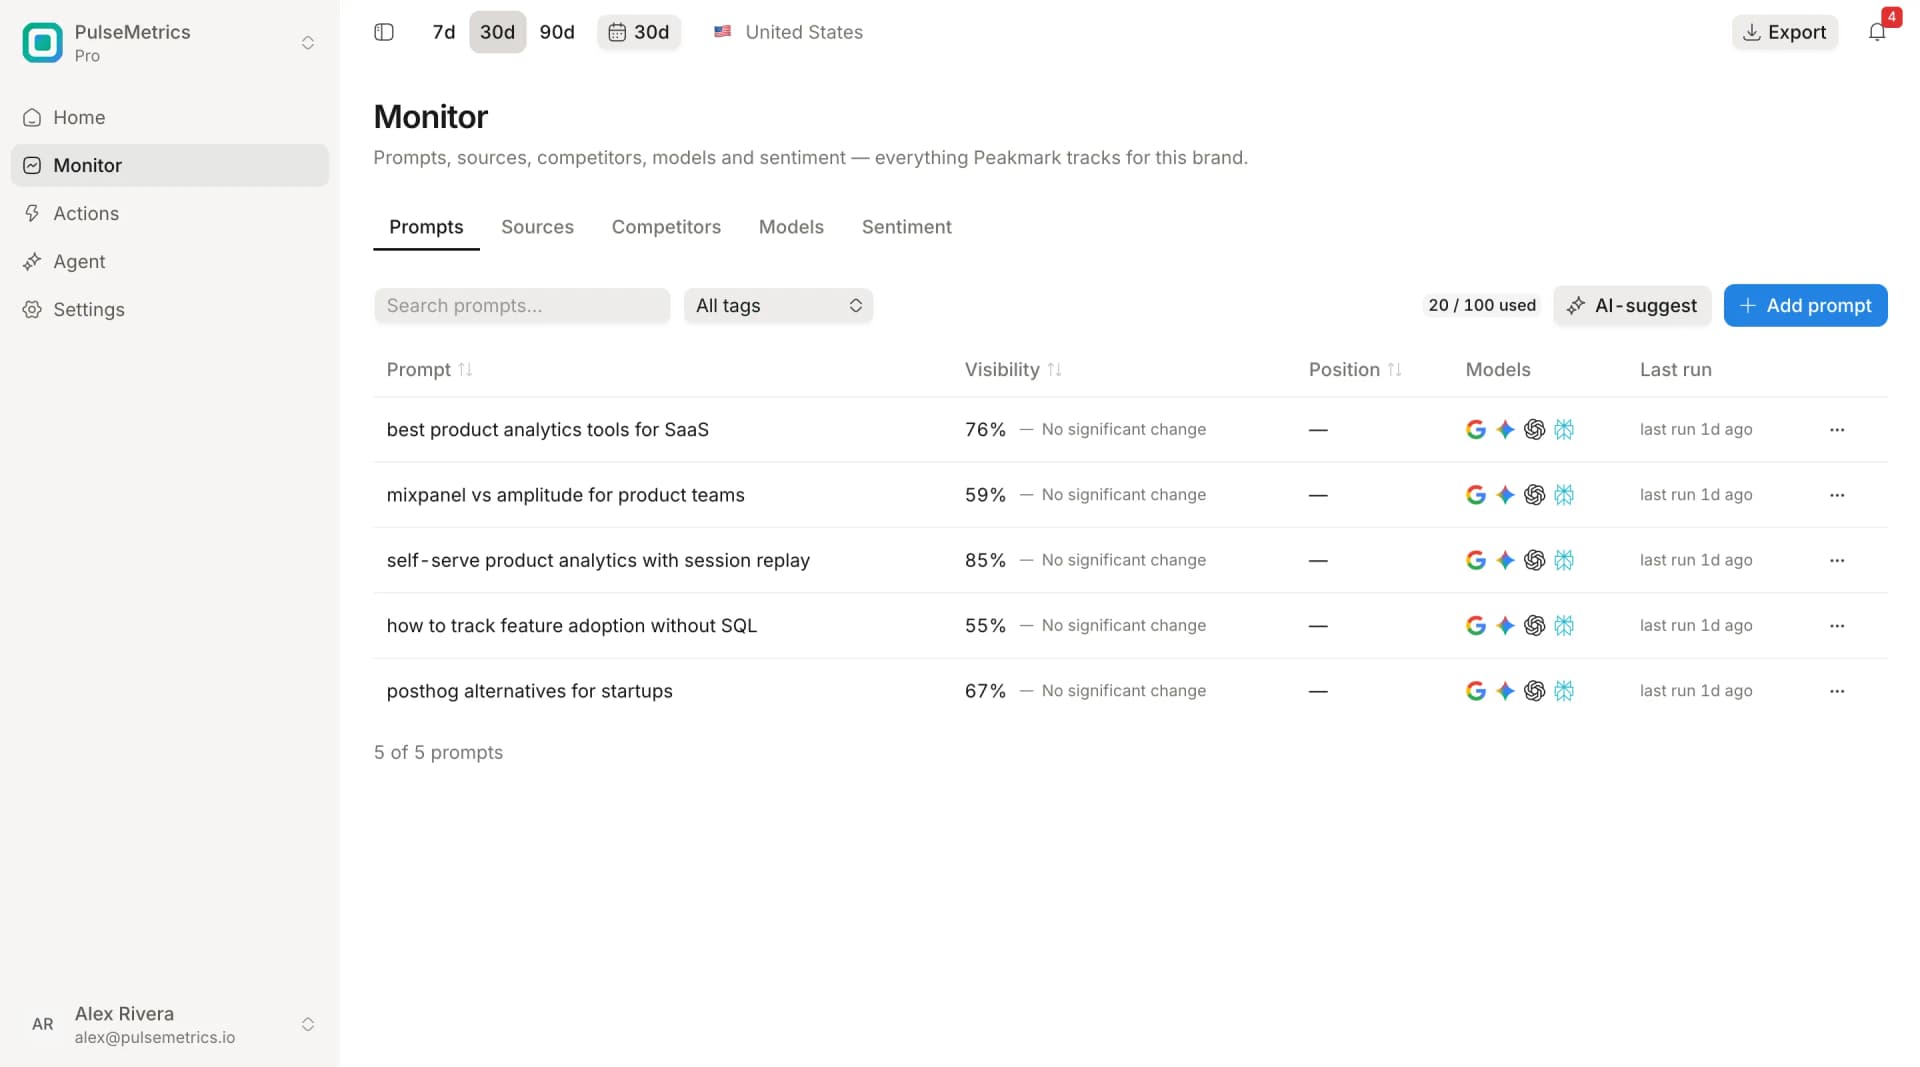Click Google icon in mixpanel vs amplitude row
Screen dimensions: 1920x1067
[1476, 495]
